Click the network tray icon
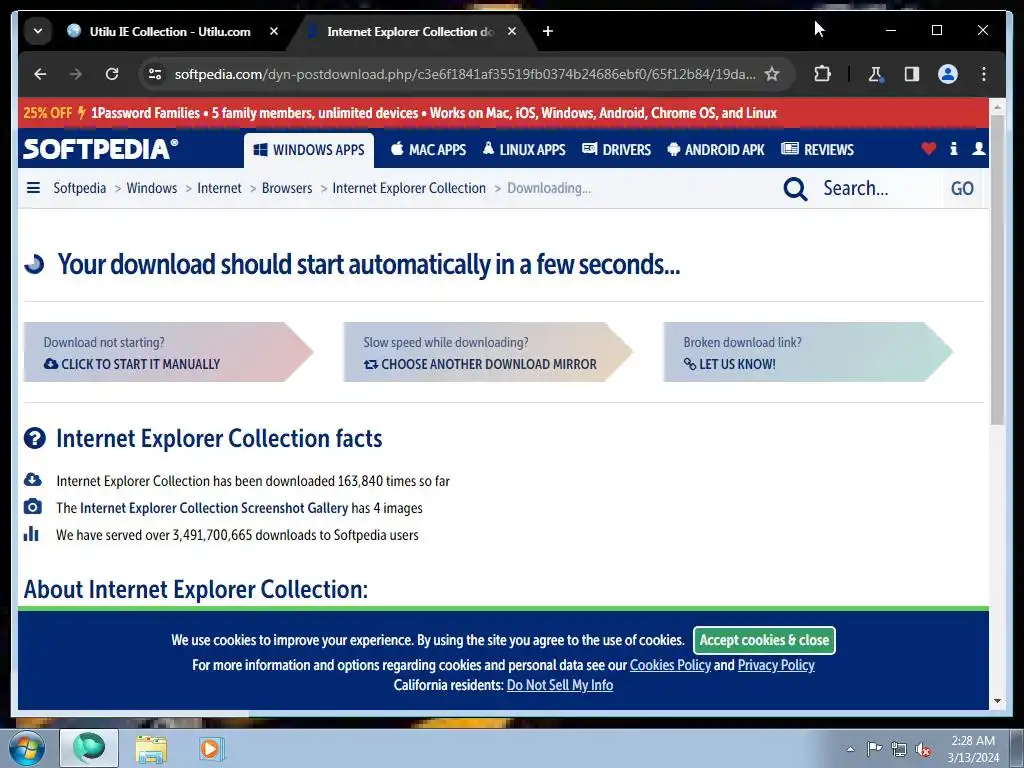Screen dimensions: 1024x768 point(899,750)
